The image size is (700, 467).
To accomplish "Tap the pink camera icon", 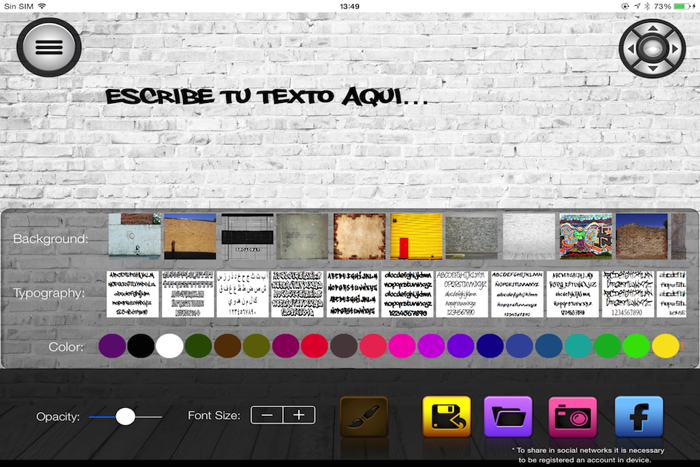I will (x=572, y=417).
